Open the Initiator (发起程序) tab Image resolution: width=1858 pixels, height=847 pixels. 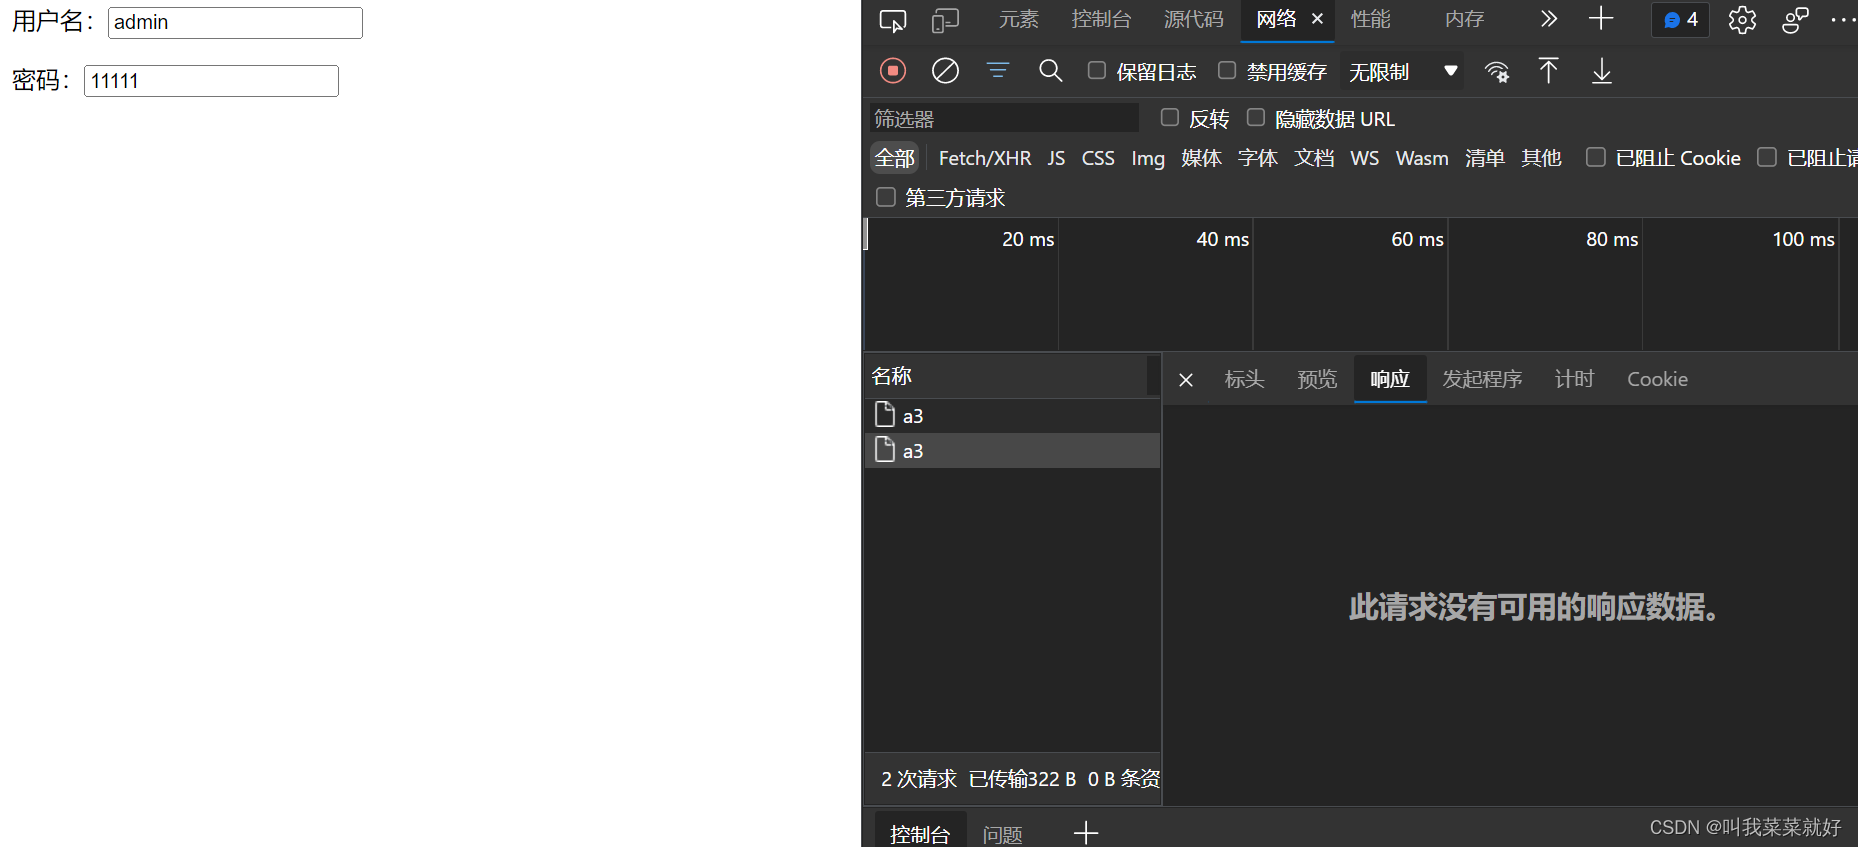point(1482,380)
